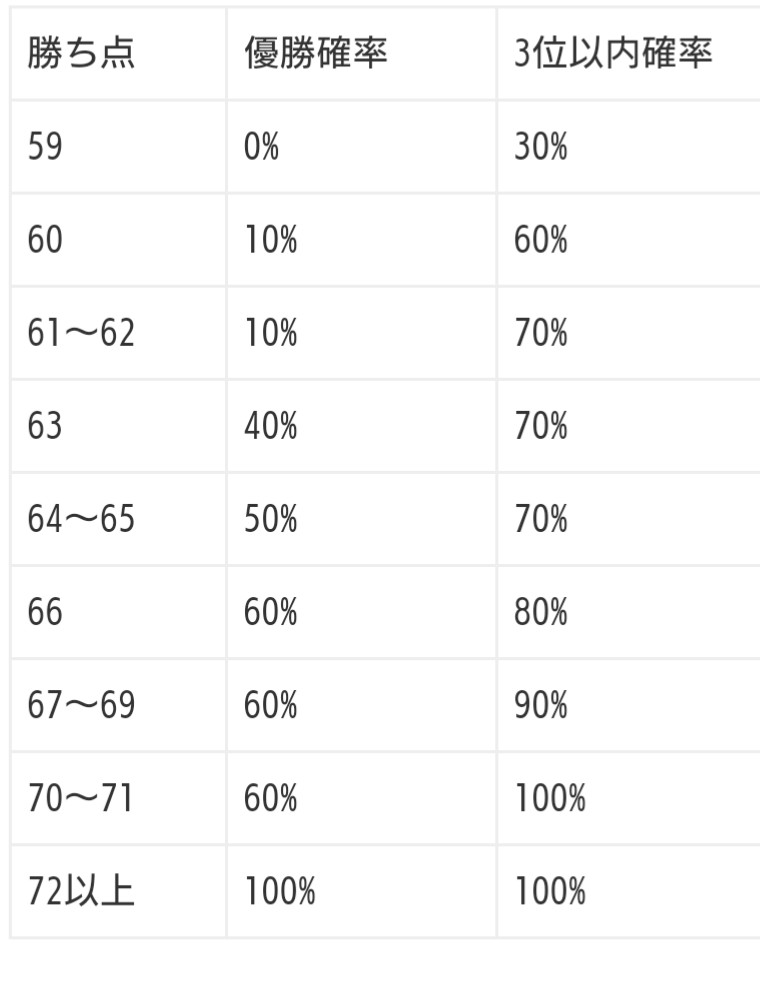Screen dimensions: 760x981
Task: Select the 70〜71 points cell
Action: click(x=81, y=798)
